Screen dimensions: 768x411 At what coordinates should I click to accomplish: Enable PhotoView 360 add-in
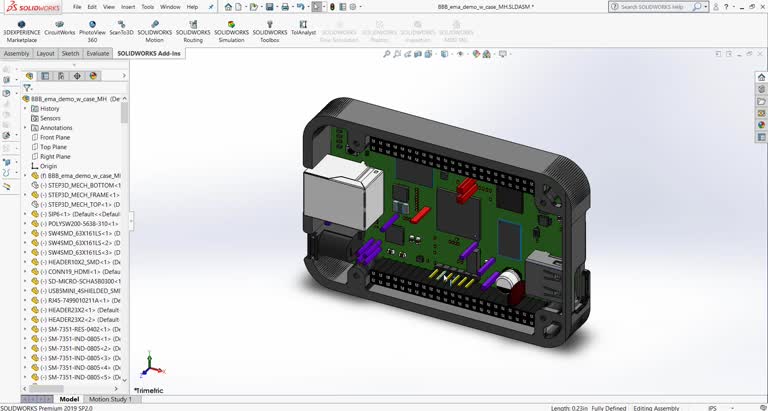coord(92,31)
